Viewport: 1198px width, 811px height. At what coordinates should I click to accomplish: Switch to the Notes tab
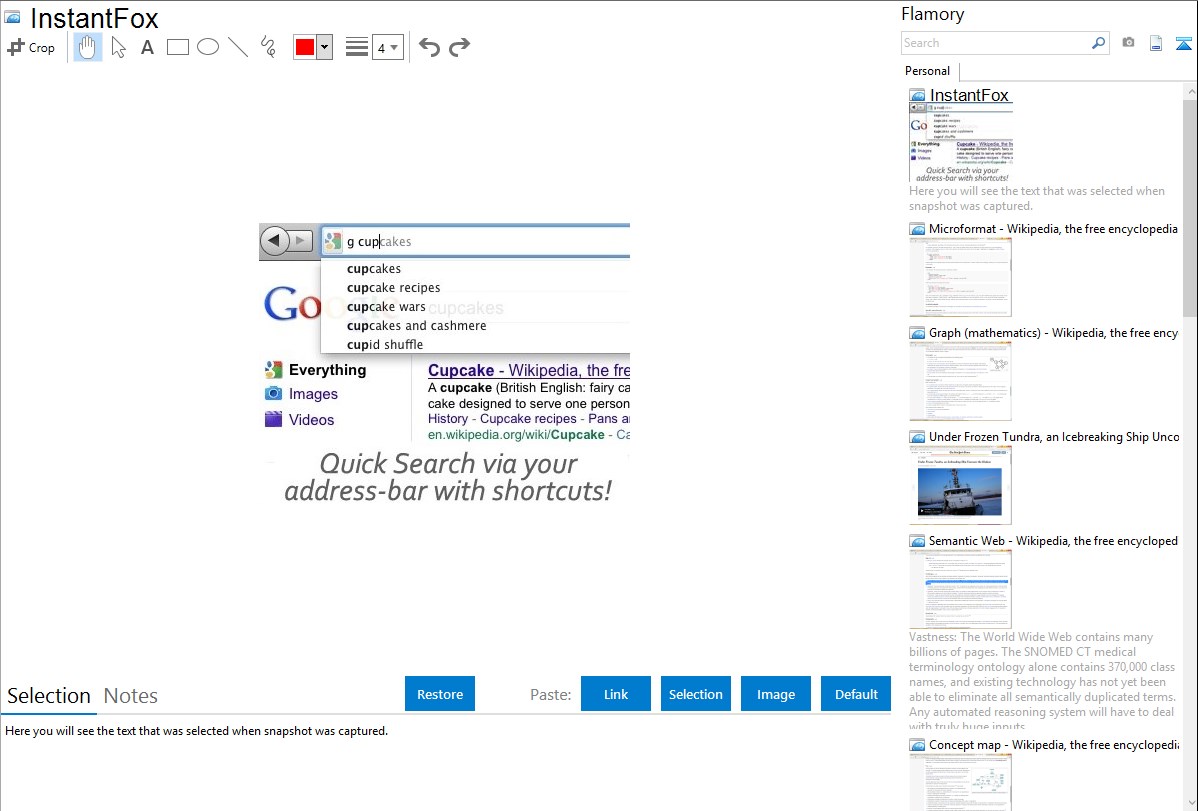click(131, 696)
